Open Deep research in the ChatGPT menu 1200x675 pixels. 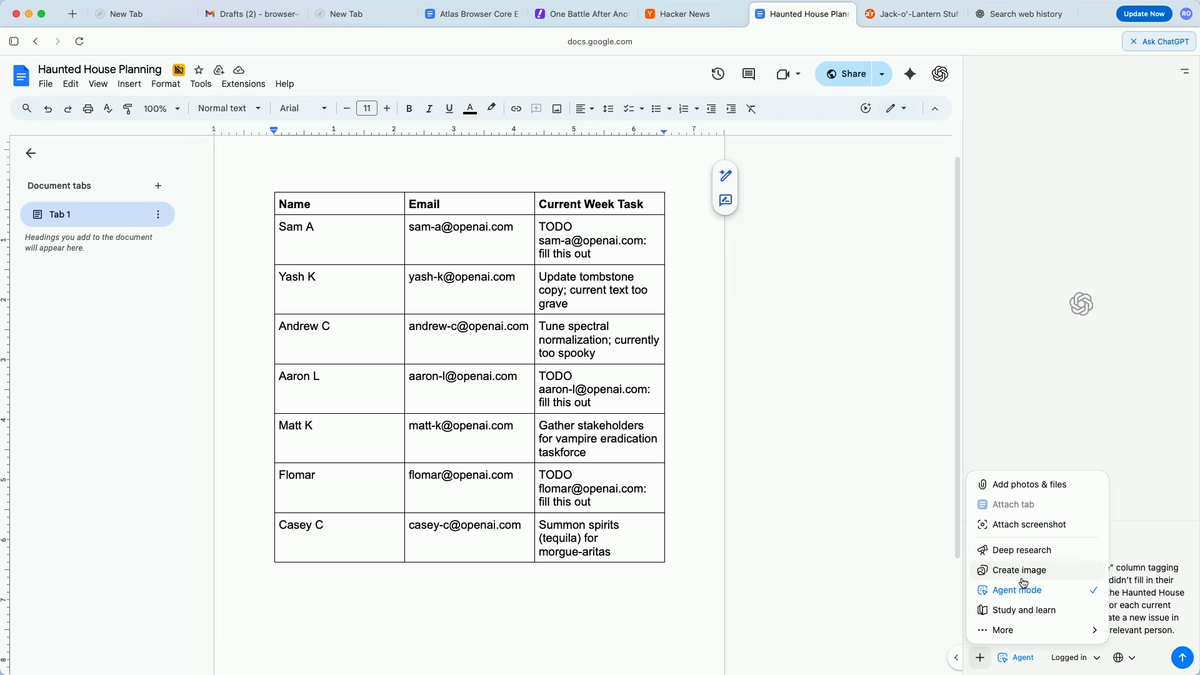pos(1020,549)
